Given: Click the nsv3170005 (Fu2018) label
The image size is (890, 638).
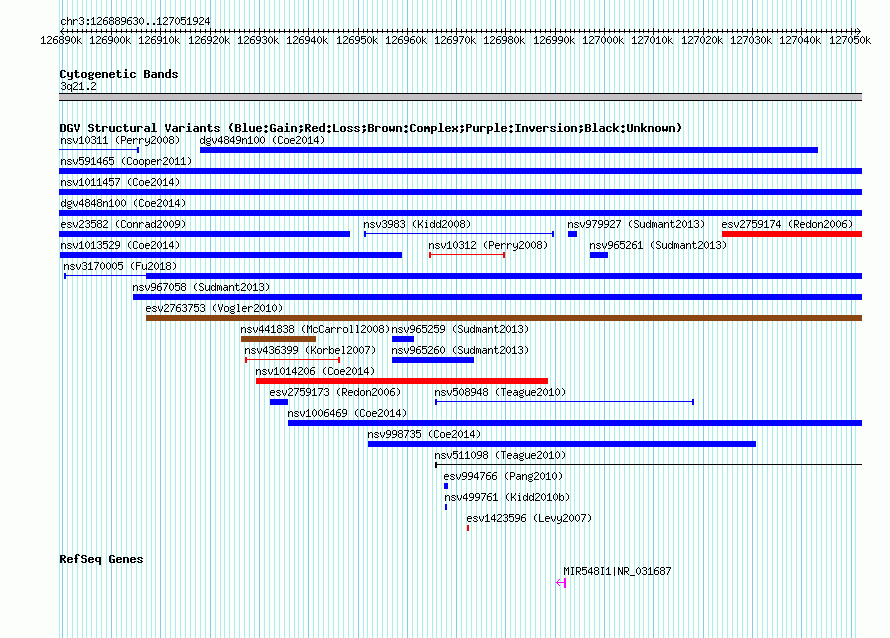Looking at the screenshot, I should coord(120,266).
